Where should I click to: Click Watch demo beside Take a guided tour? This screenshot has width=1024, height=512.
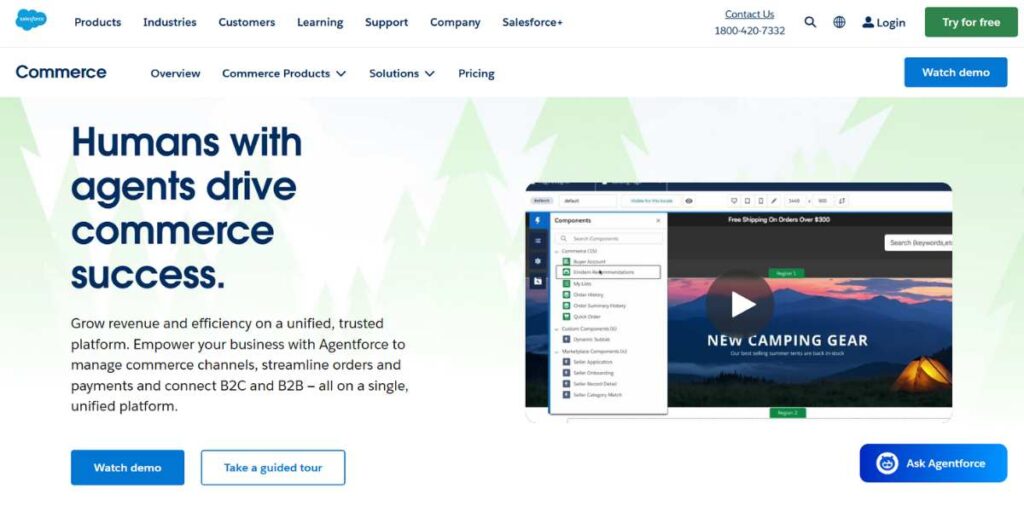tap(127, 468)
